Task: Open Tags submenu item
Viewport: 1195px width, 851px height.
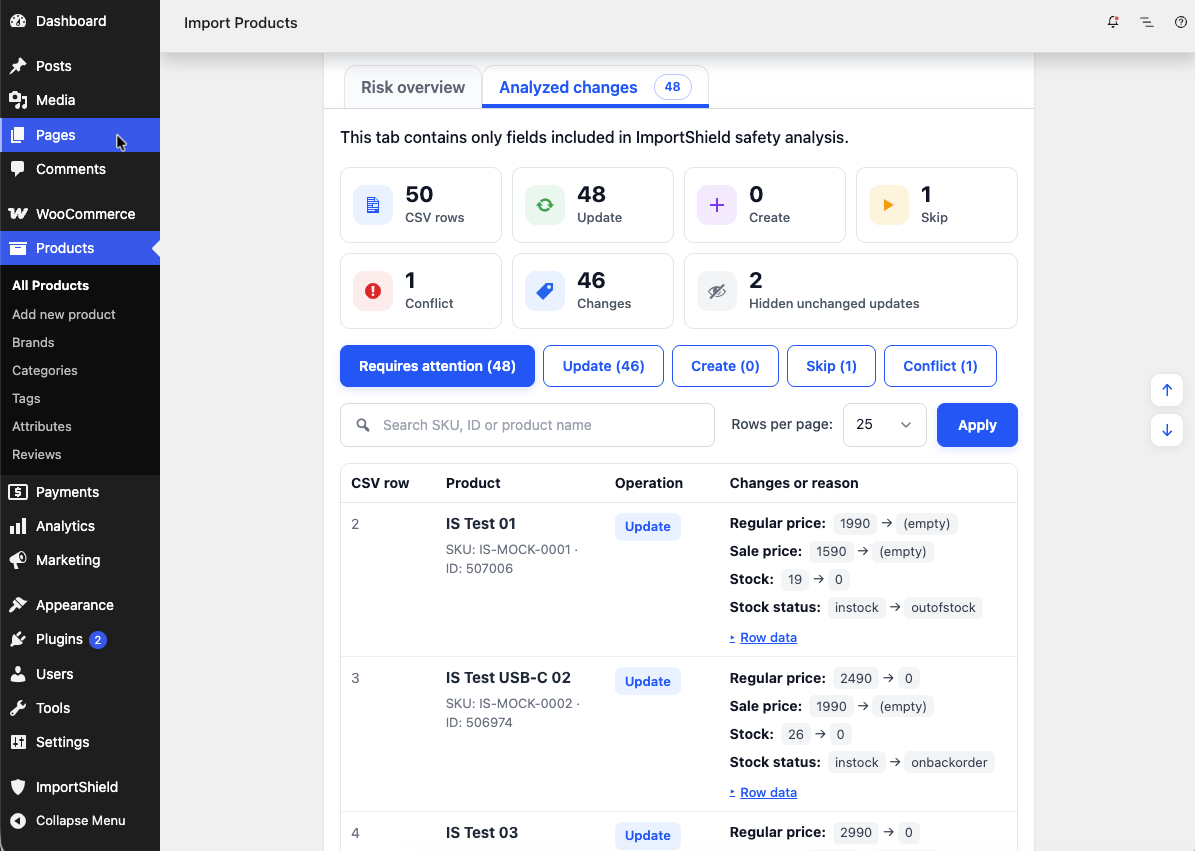Action: 26,398
